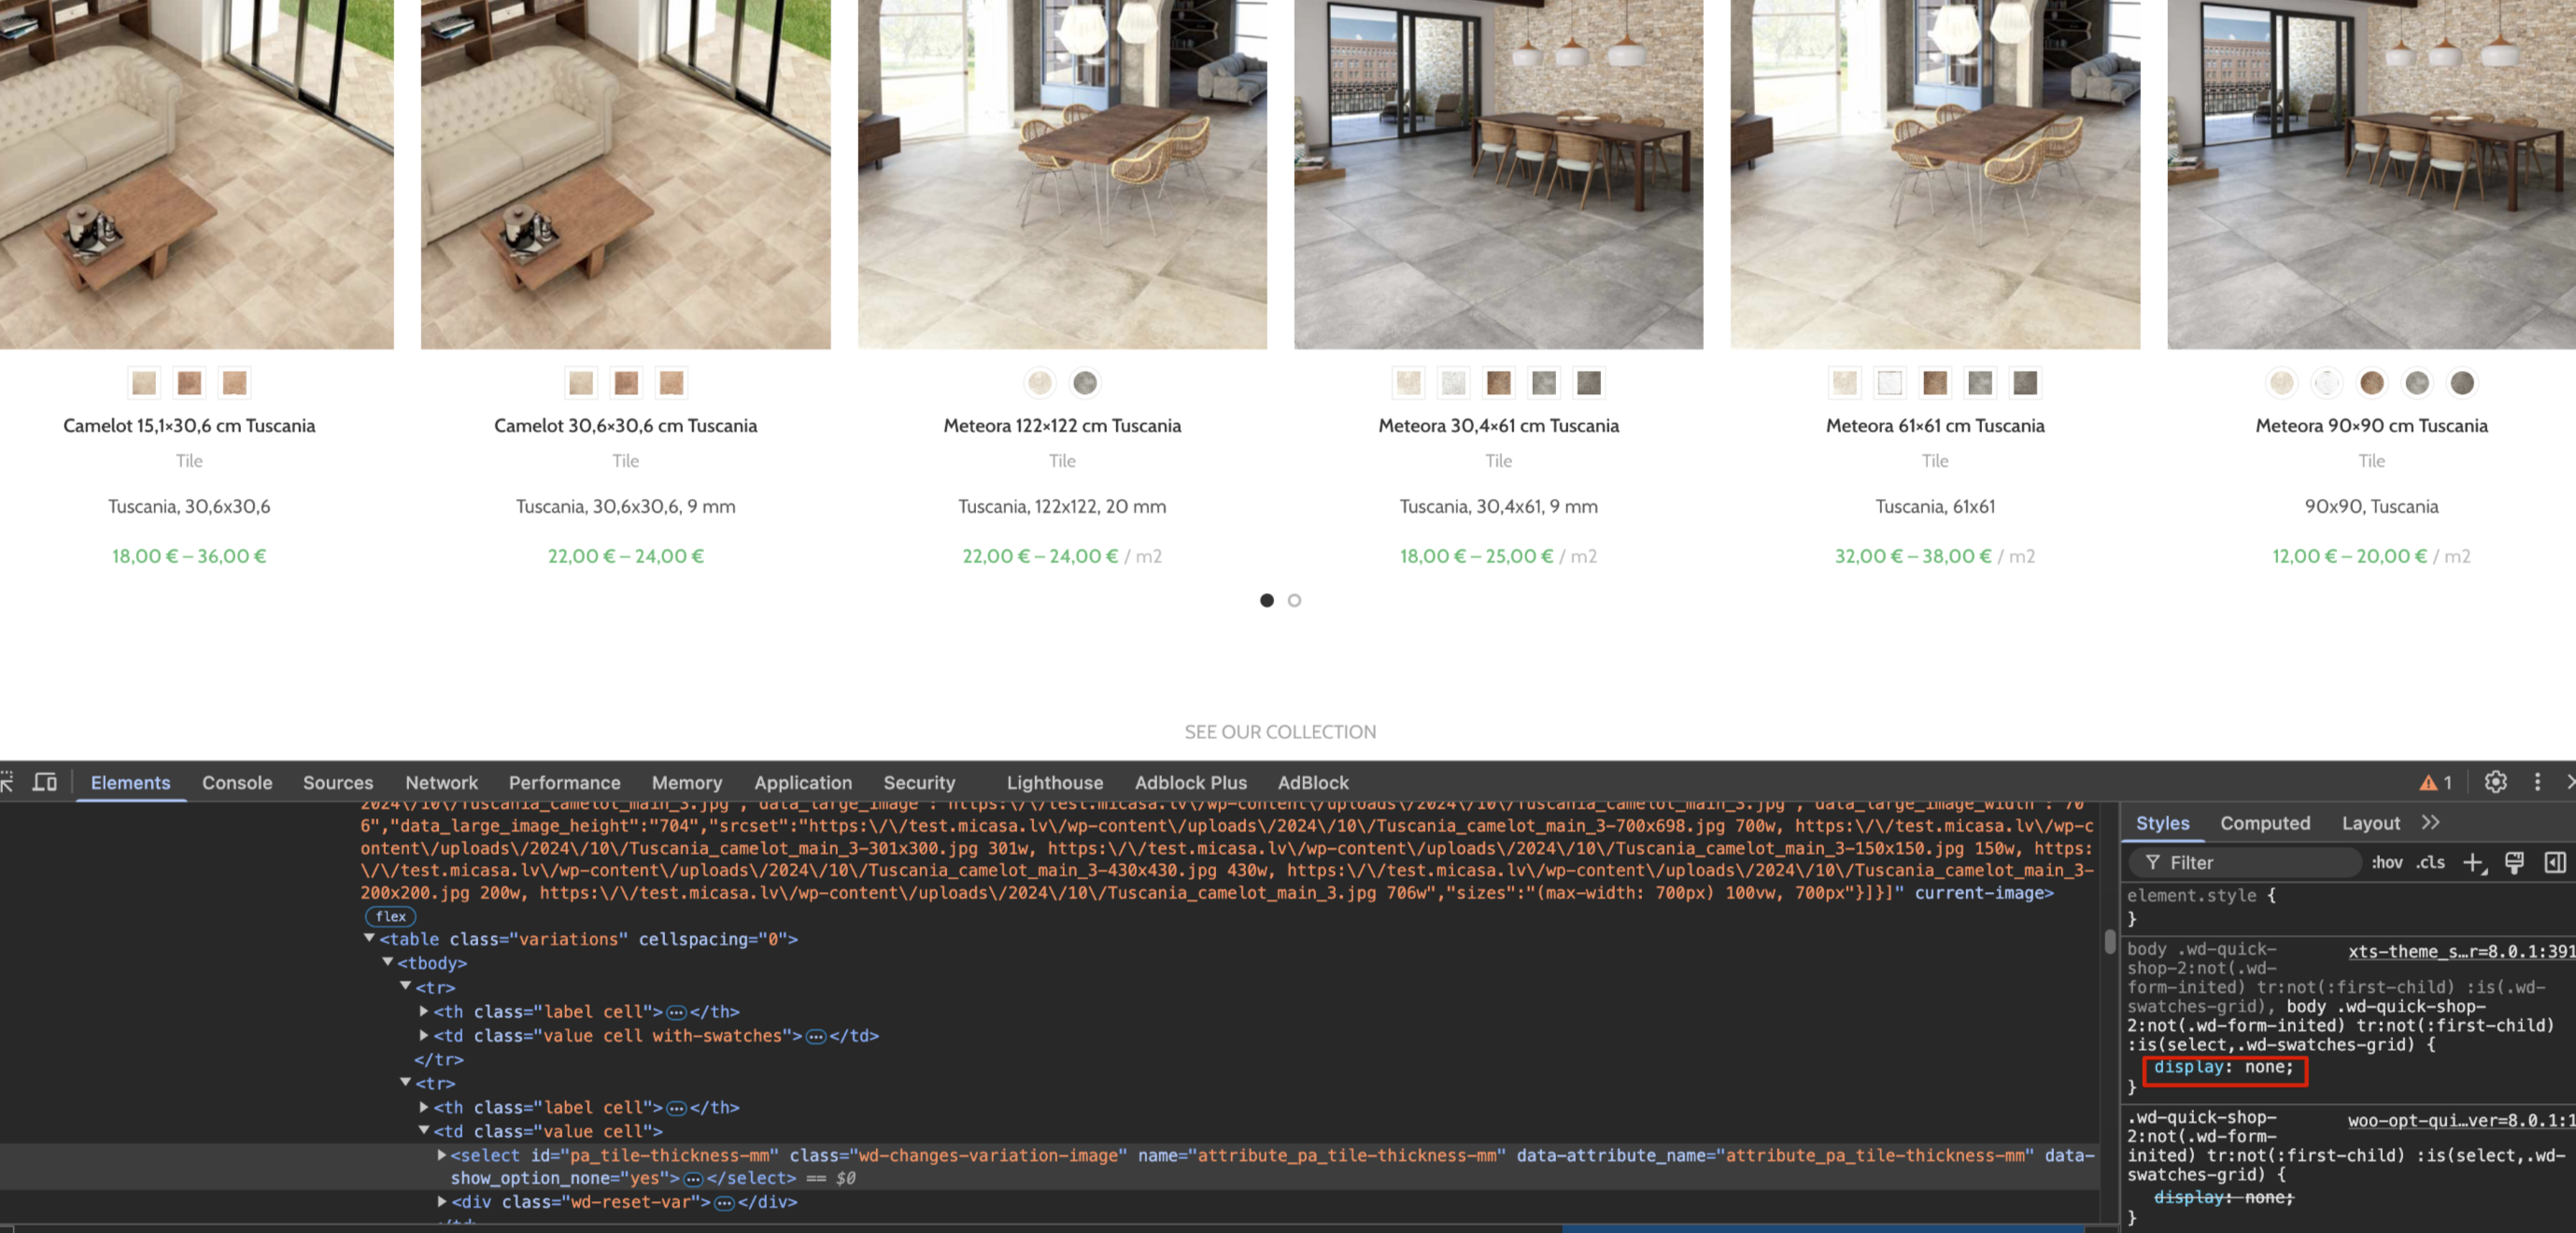This screenshot has width=2576, height=1233.
Task: Open Meteora 30,4×61 cm Tuscania product
Action: 1498,425
